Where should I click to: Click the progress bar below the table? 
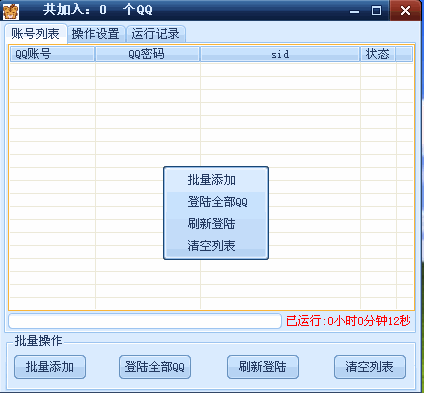point(145,321)
